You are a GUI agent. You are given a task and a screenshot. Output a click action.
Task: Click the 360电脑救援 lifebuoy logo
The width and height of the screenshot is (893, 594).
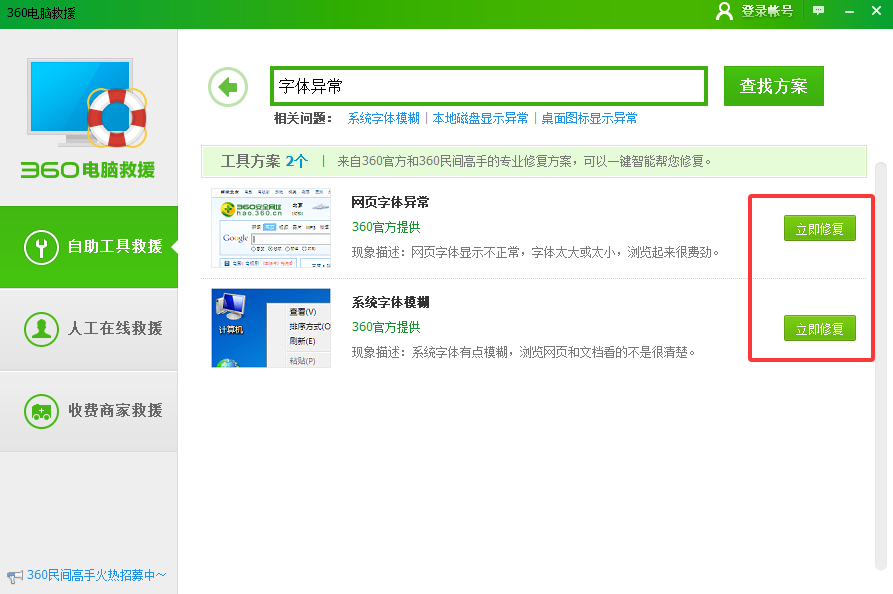pyautogui.click(x=88, y=110)
